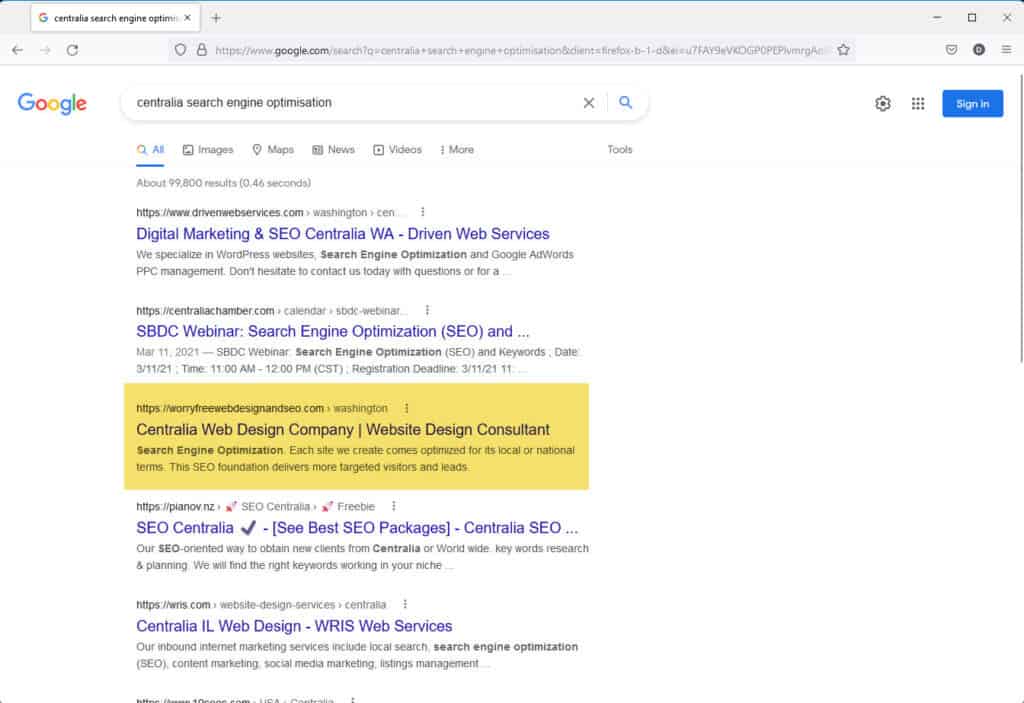Screen dimensions: 1024x703
Task: Open Centralia Web Design Company link
Action: [x=343, y=429]
